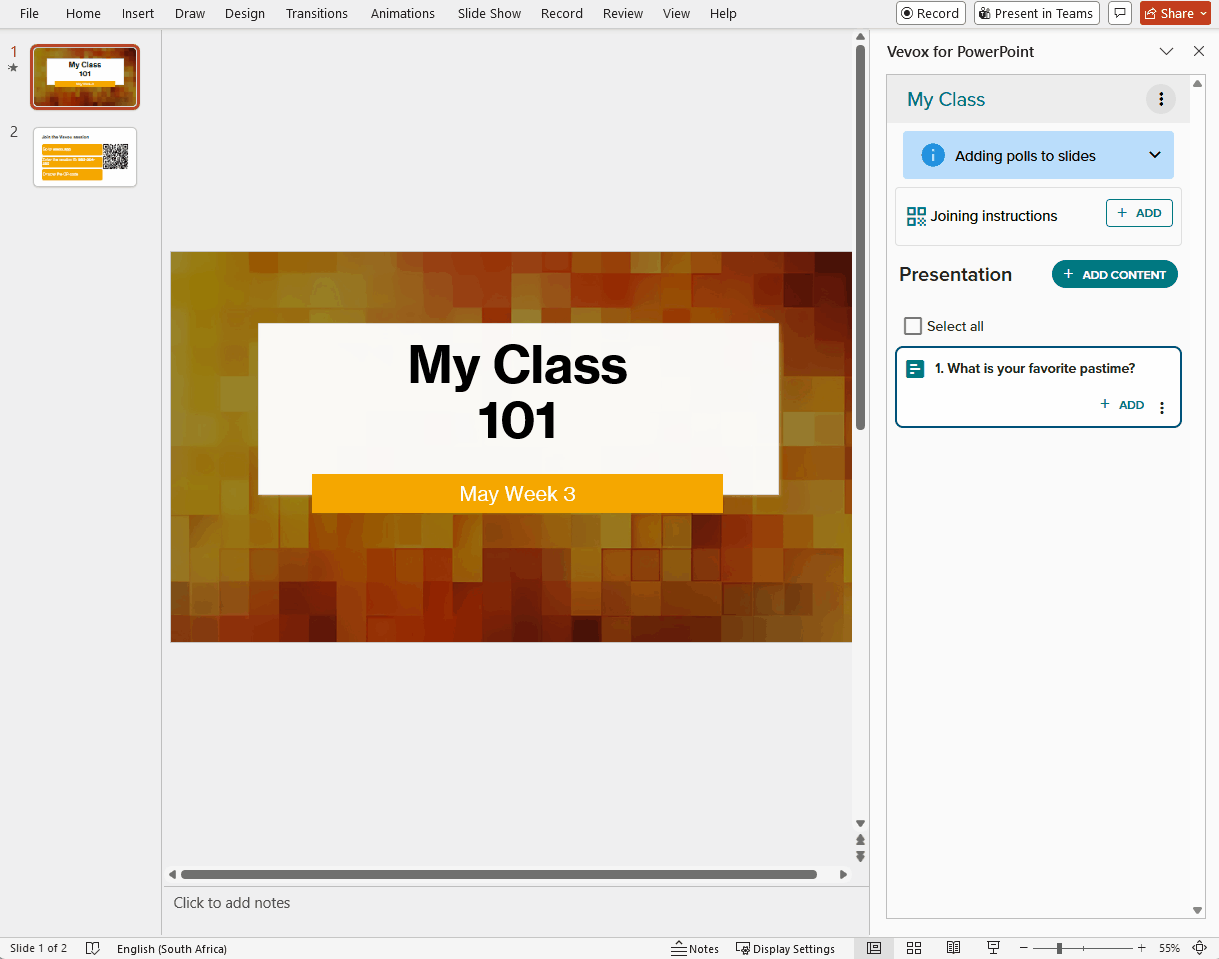
Task: Click accessibility spell check status icon
Action: 93,948
